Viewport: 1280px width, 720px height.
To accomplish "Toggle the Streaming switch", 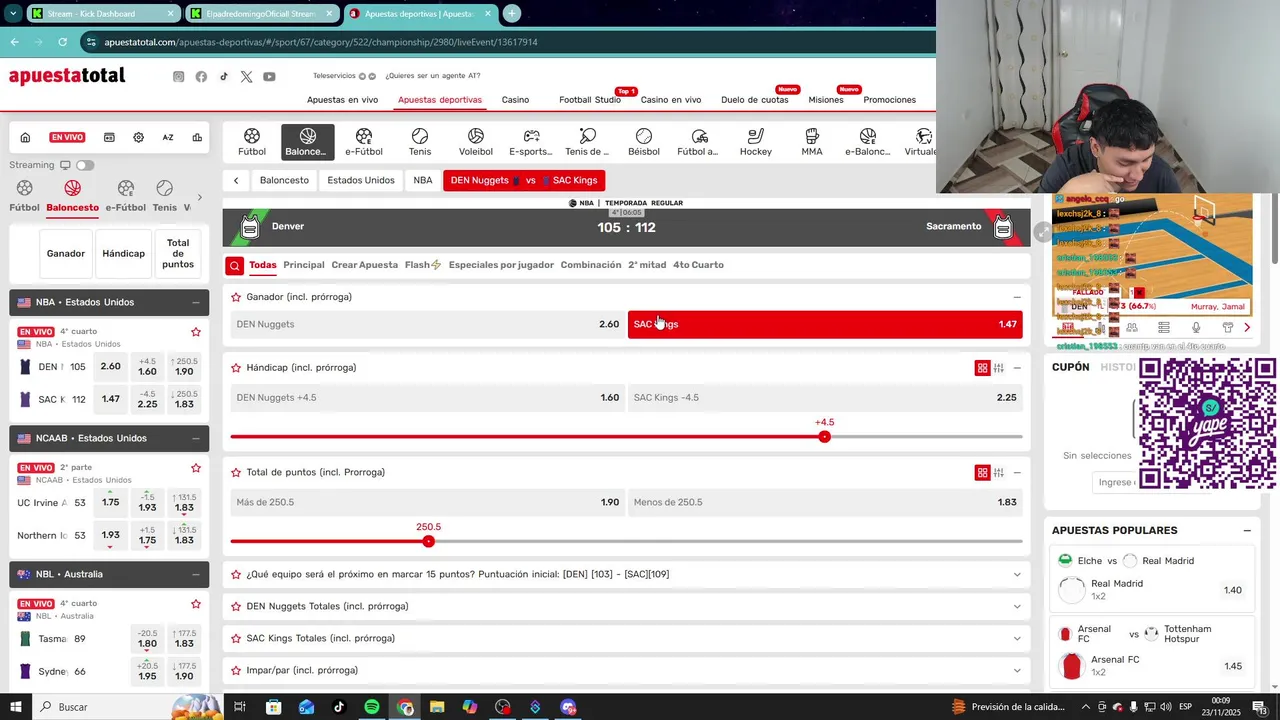I will click(85, 165).
